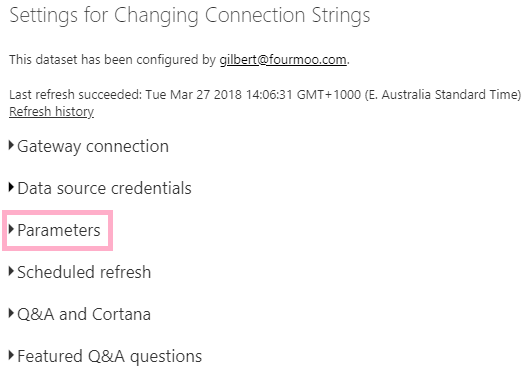Expand the Data source credentials section label

point(104,188)
